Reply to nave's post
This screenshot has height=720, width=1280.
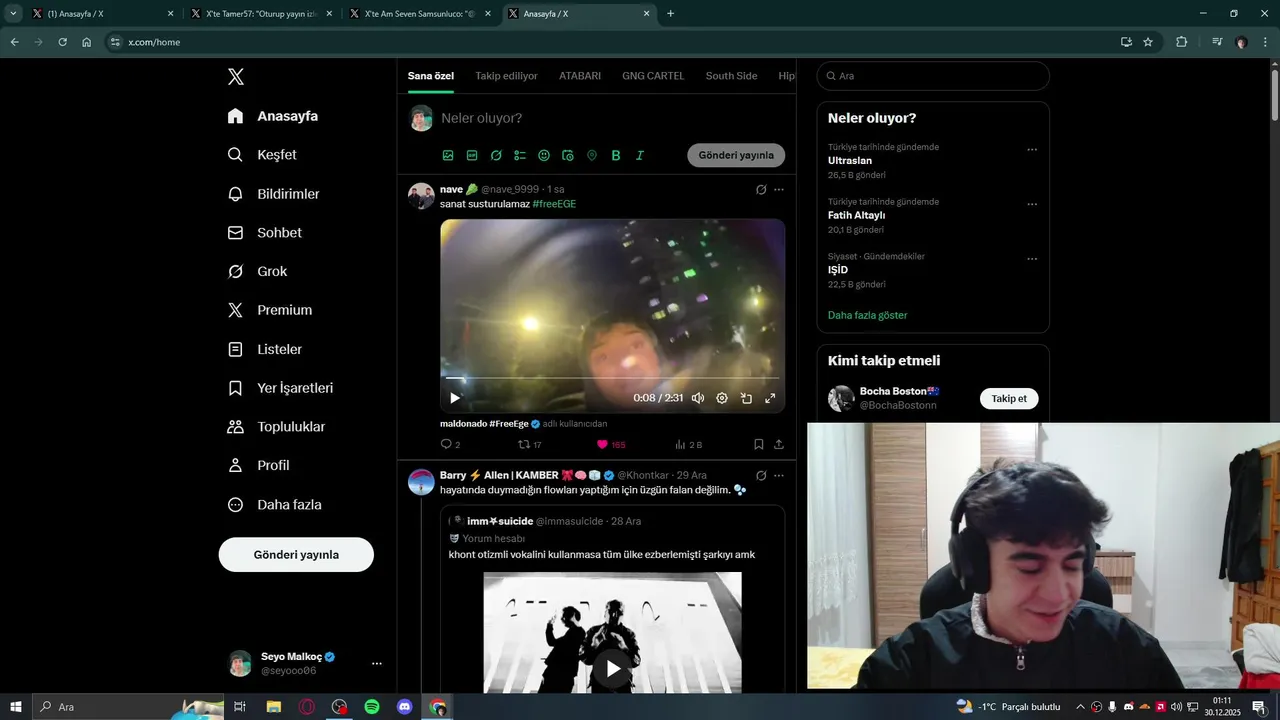[x=450, y=444]
